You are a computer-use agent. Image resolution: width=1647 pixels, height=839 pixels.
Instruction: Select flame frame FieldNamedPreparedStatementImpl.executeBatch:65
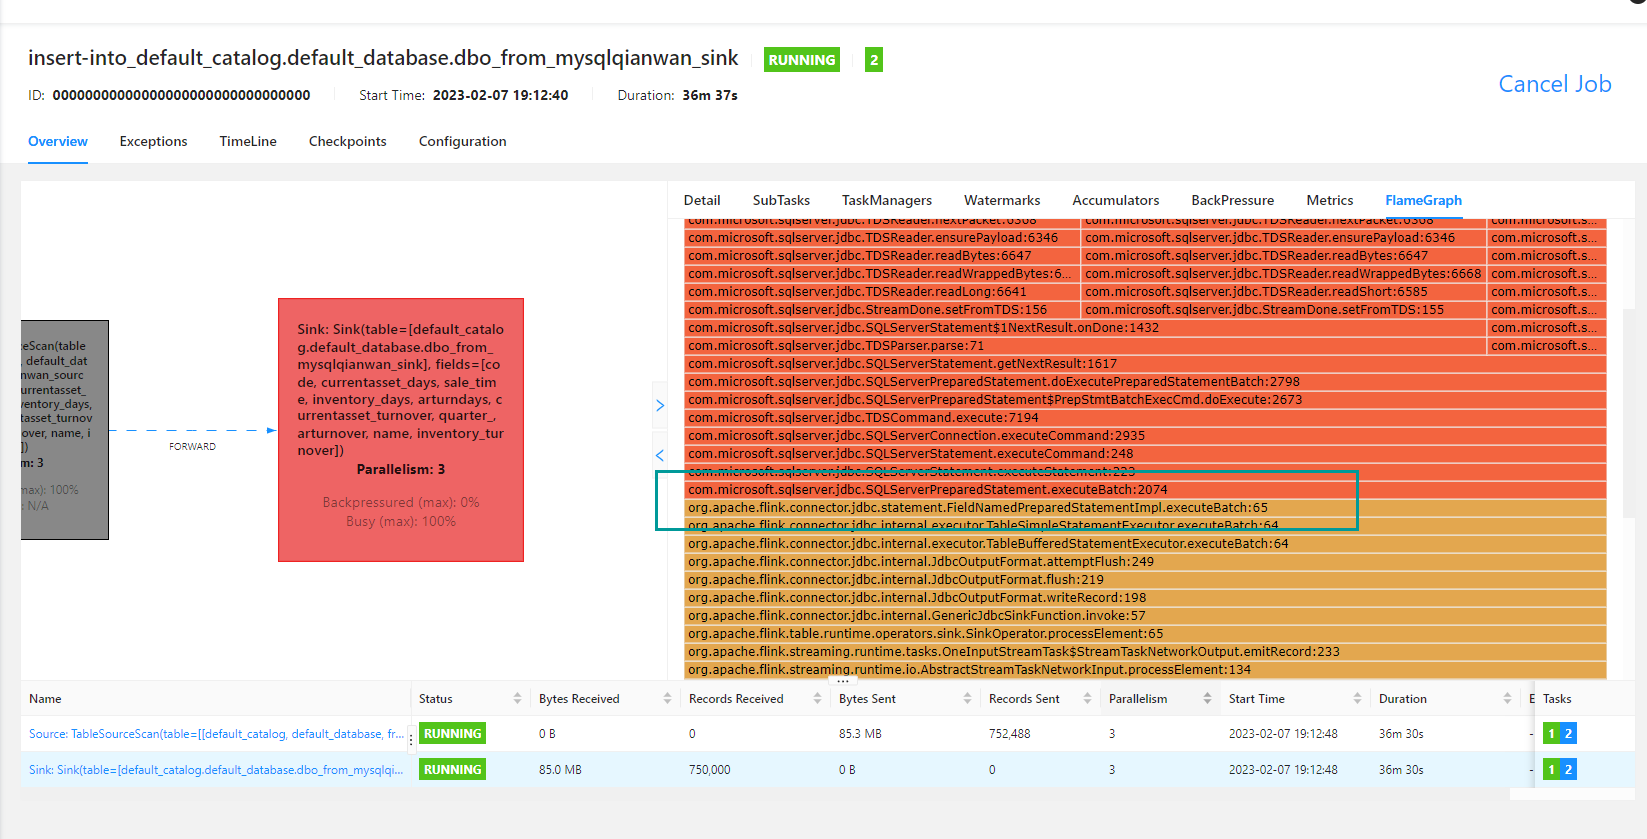click(x=1145, y=508)
